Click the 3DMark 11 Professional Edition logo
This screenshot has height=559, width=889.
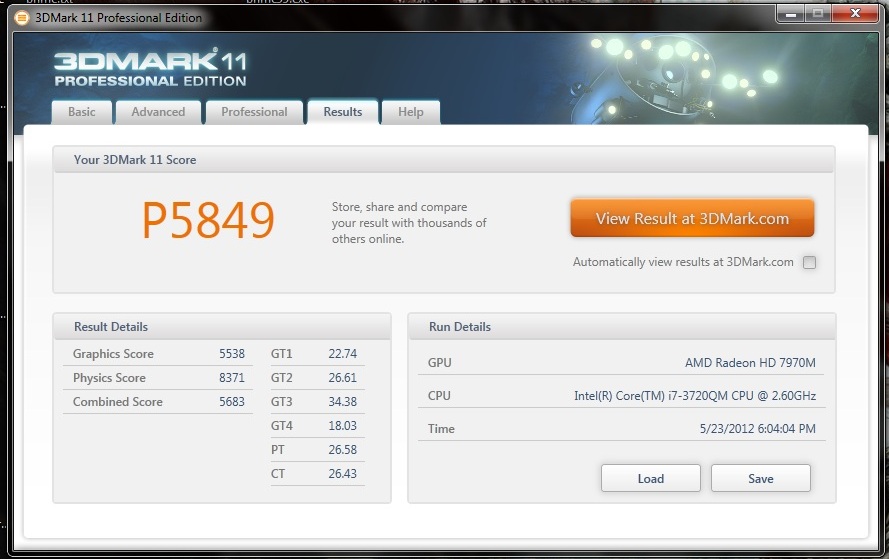(x=150, y=68)
